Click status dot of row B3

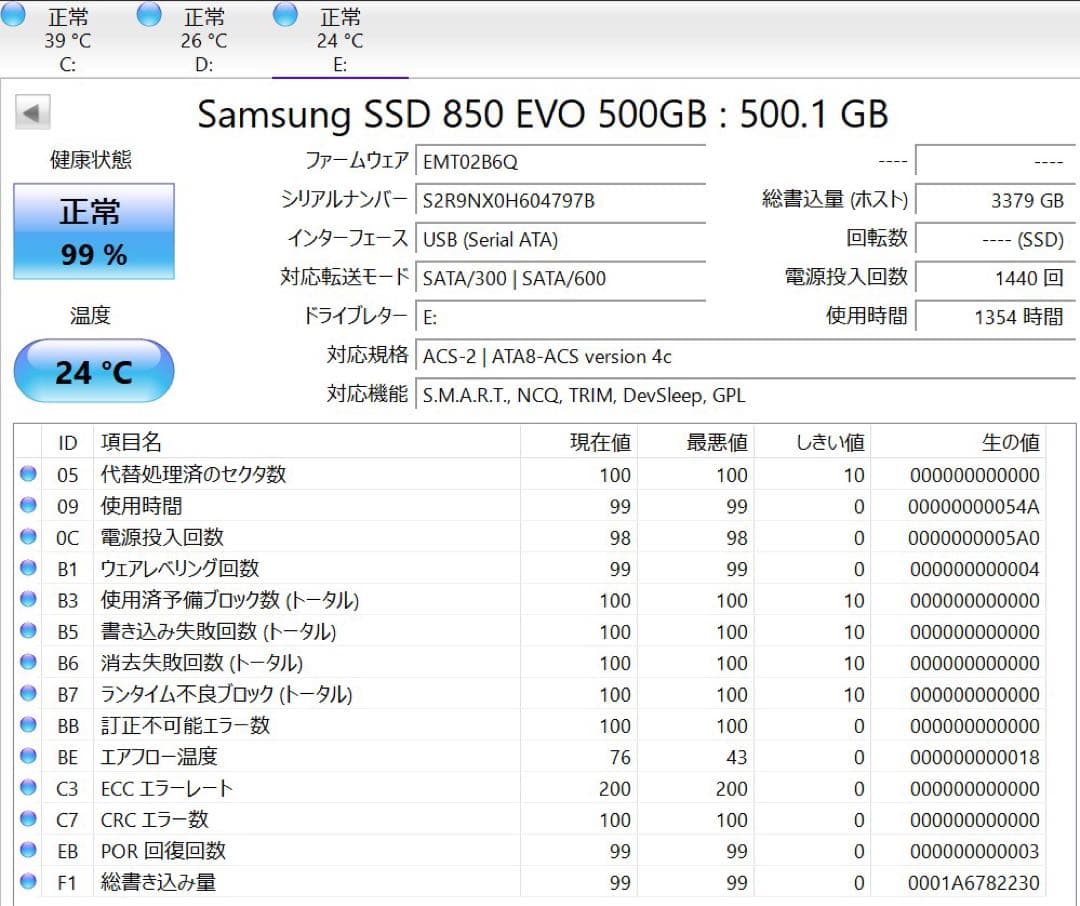pyautogui.click(x=28, y=599)
